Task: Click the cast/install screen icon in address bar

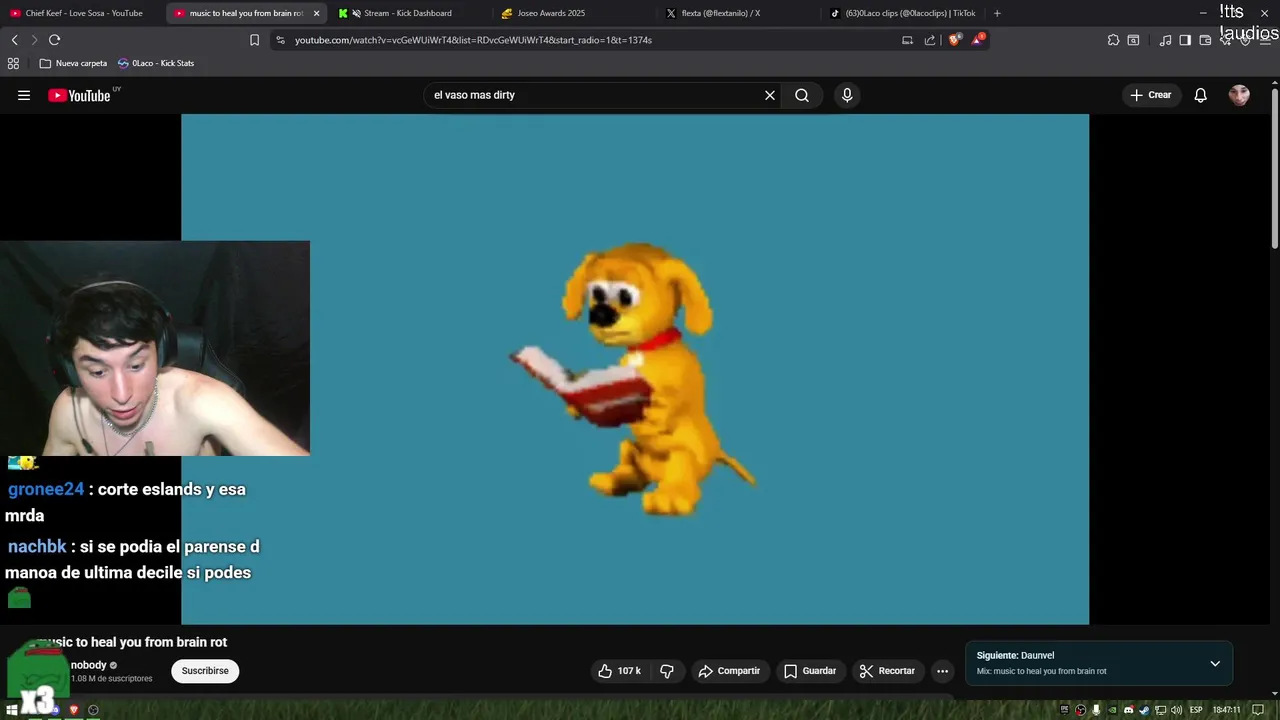Action: (x=907, y=40)
